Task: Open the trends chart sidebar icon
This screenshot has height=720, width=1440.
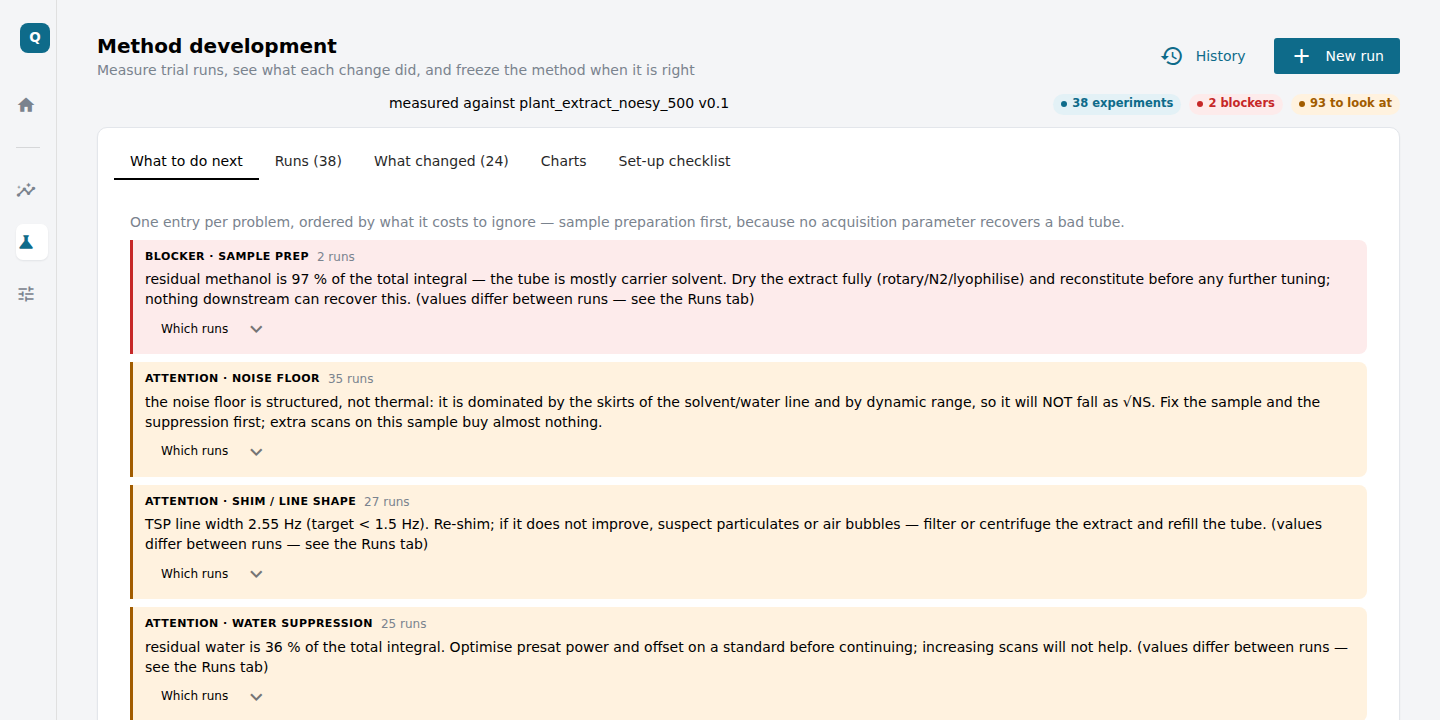Action: (x=27, y=190)
